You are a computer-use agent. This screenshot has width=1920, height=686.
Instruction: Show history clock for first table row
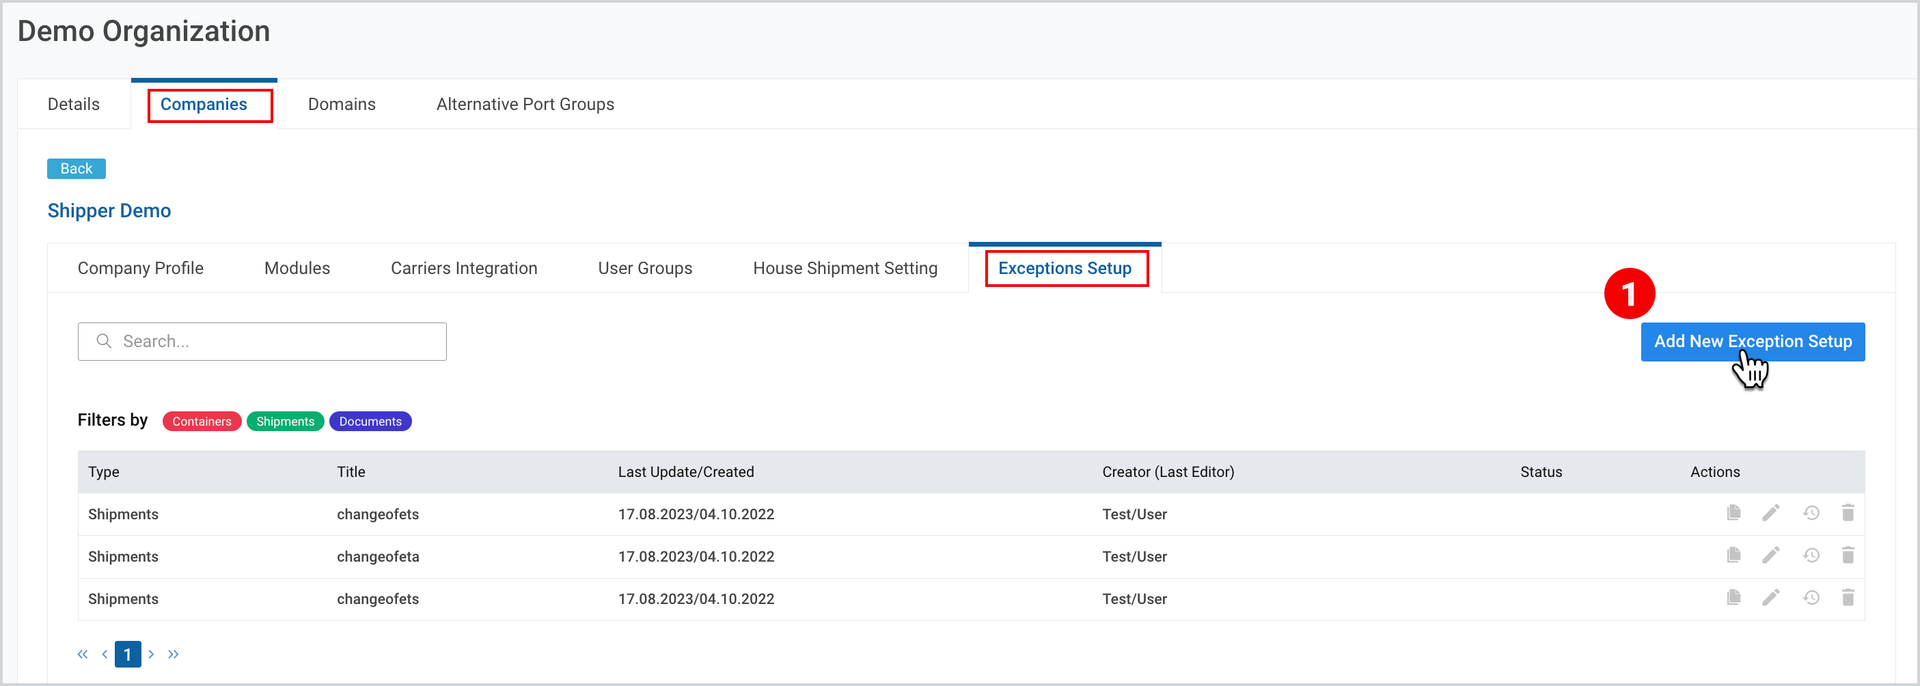(x=1811, y=513)
